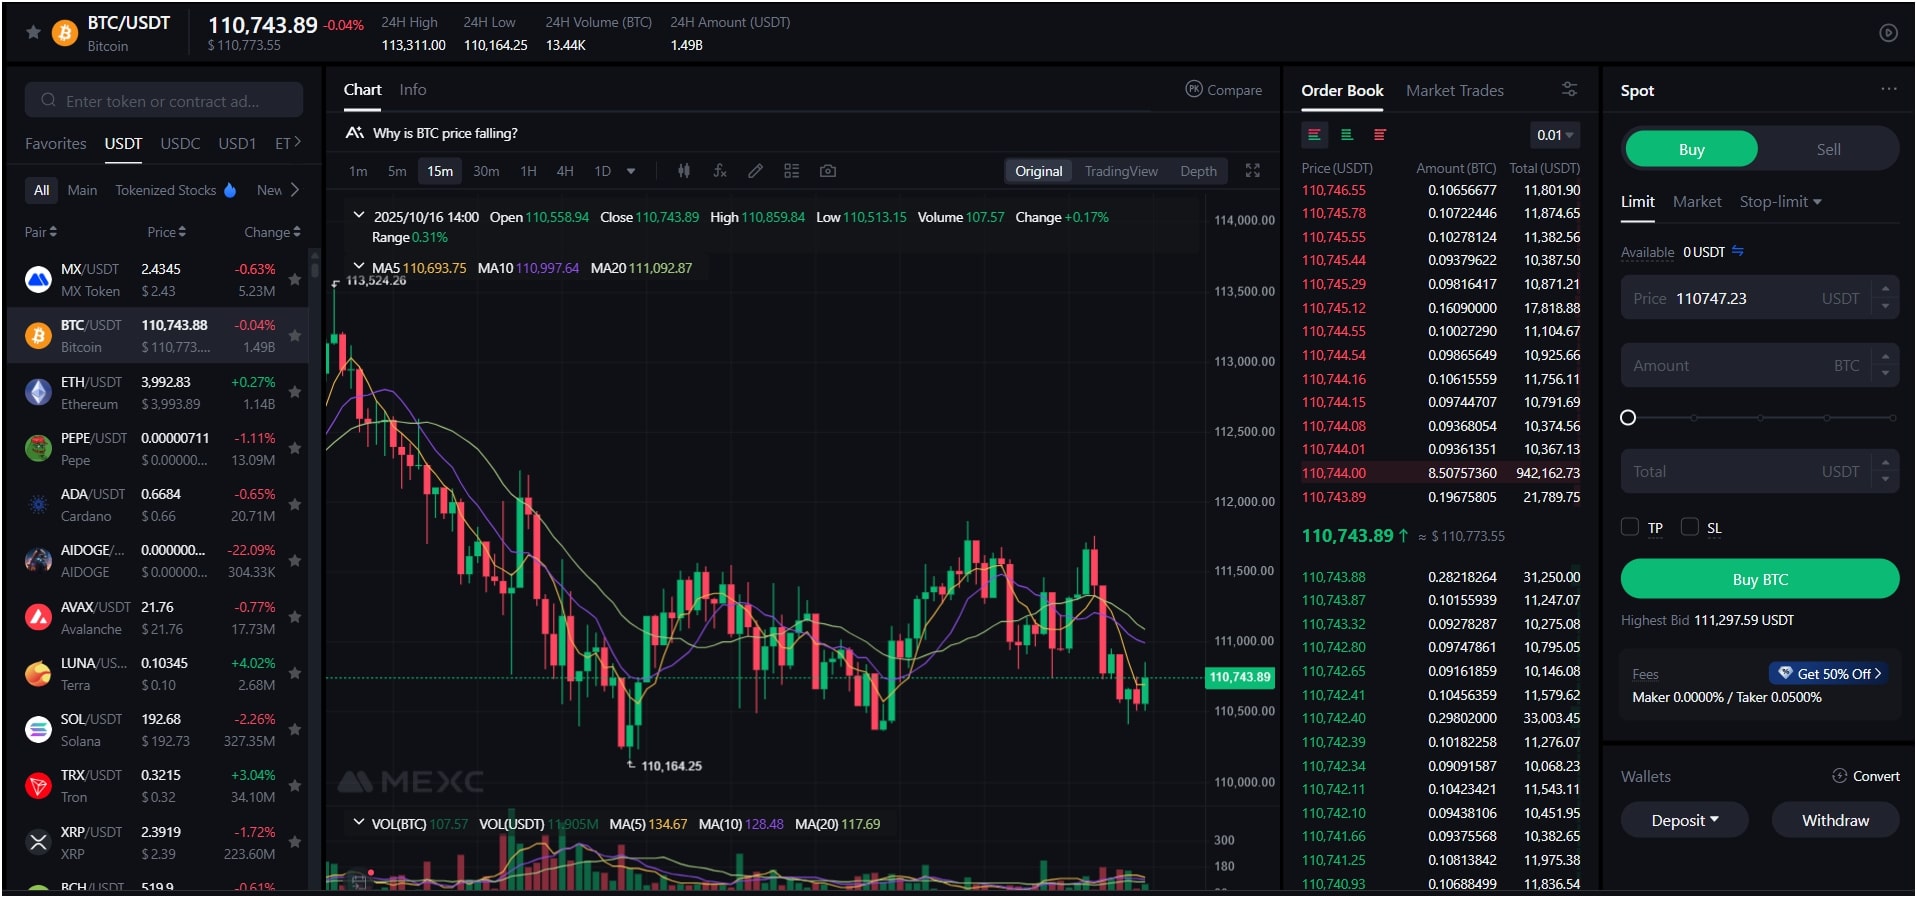
Task: Show more category filters after New
Action: tap(294, 190)
